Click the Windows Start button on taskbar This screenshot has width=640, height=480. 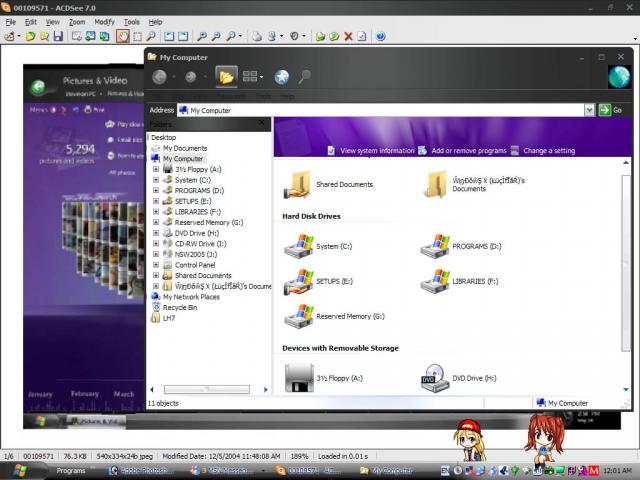20,471
